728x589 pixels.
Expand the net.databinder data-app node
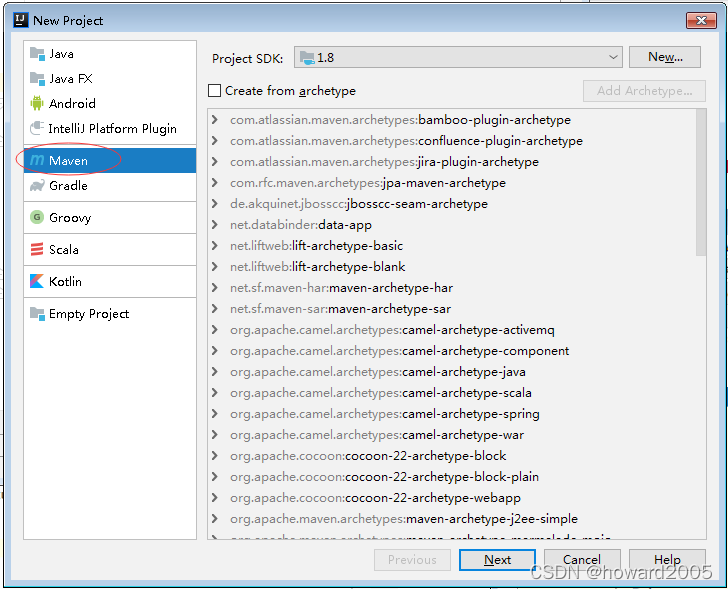[214, 225]
